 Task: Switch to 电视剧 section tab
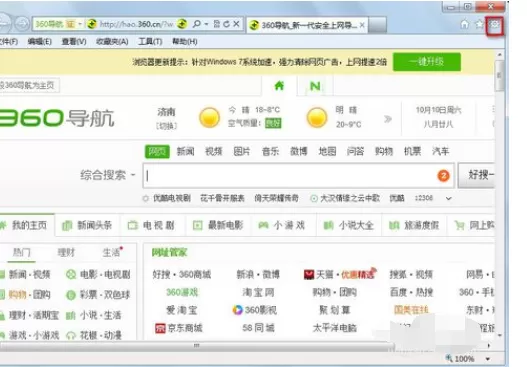coord(152,225)
